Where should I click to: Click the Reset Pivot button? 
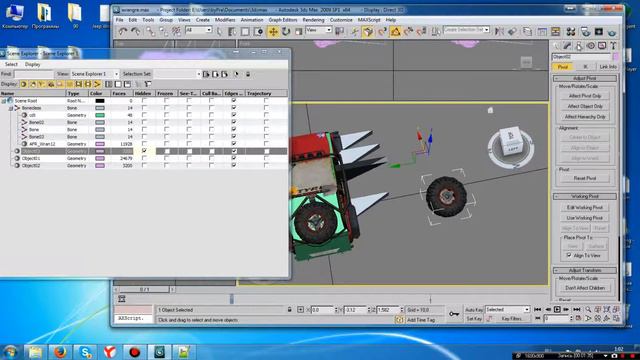[585, 178]
